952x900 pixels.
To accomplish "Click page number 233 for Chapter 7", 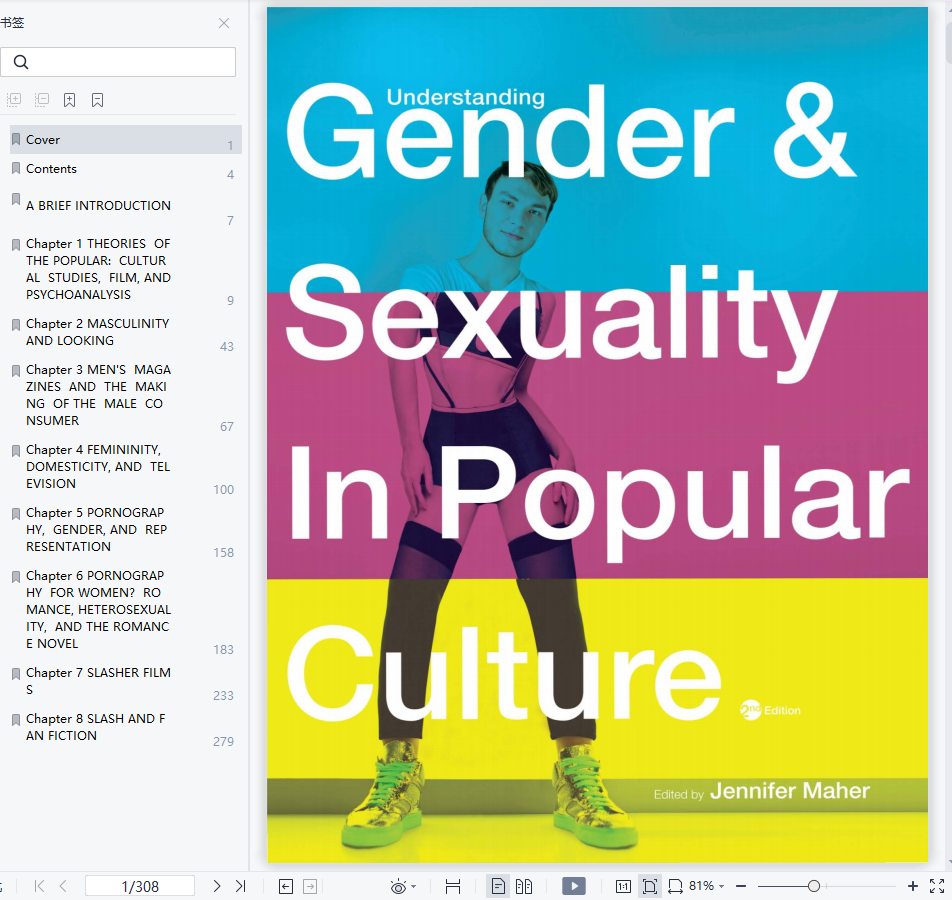I will coord(223,696).
